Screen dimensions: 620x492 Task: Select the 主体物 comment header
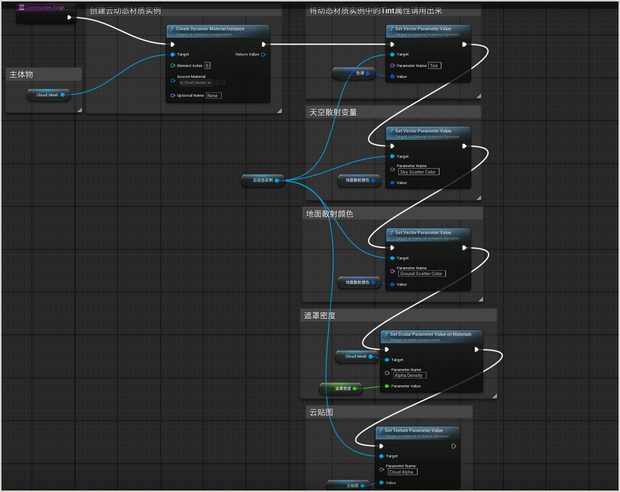44,74
